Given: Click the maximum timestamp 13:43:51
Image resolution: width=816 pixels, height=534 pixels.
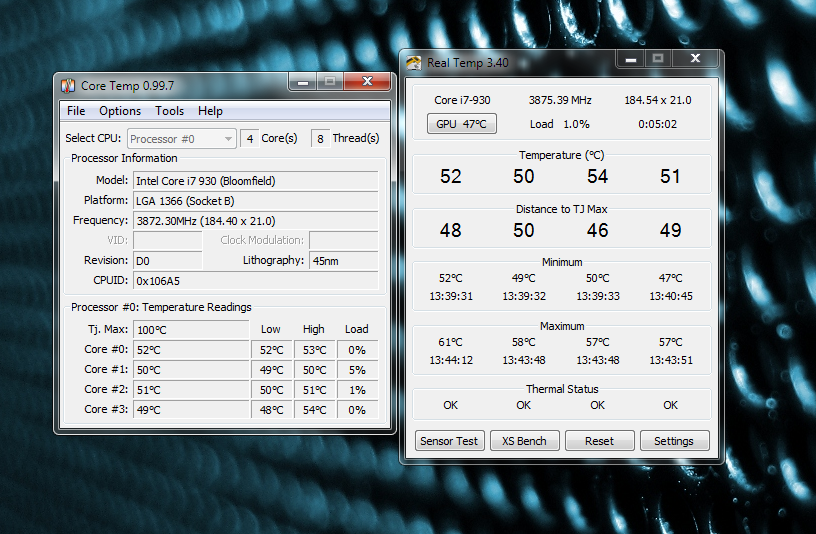Looking at the screenshot, I should pos(671,360).
